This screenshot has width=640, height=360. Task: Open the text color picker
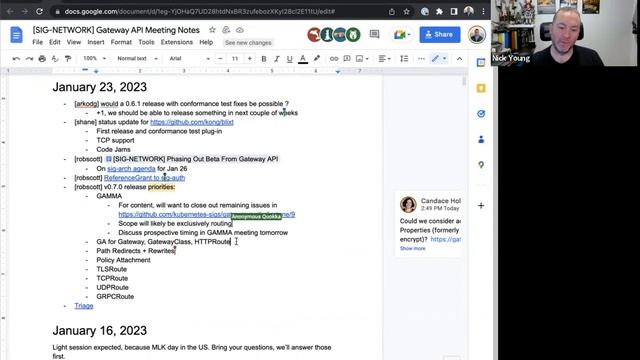[x=303, y=59]
